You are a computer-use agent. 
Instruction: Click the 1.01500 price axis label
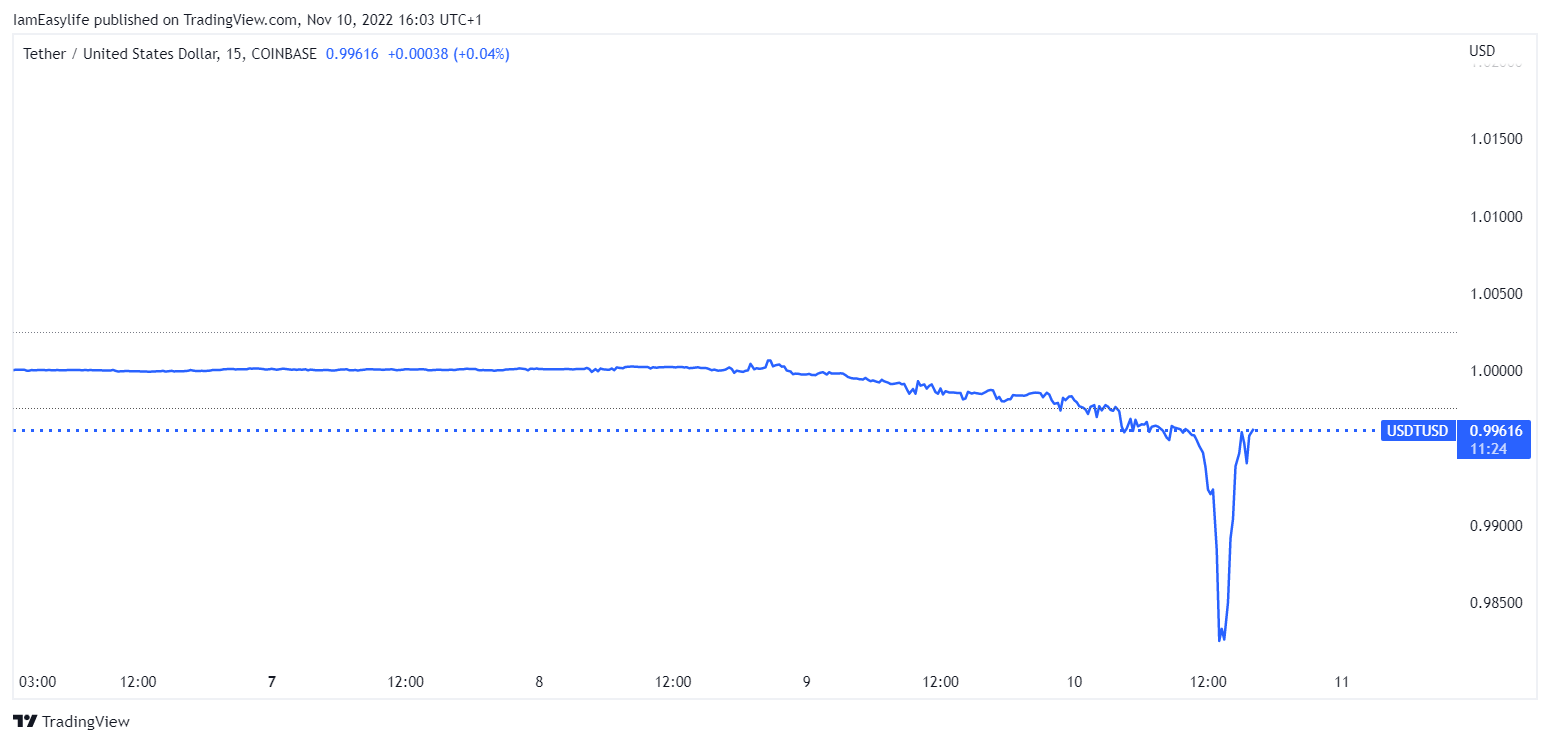[x=1497, y=138]
